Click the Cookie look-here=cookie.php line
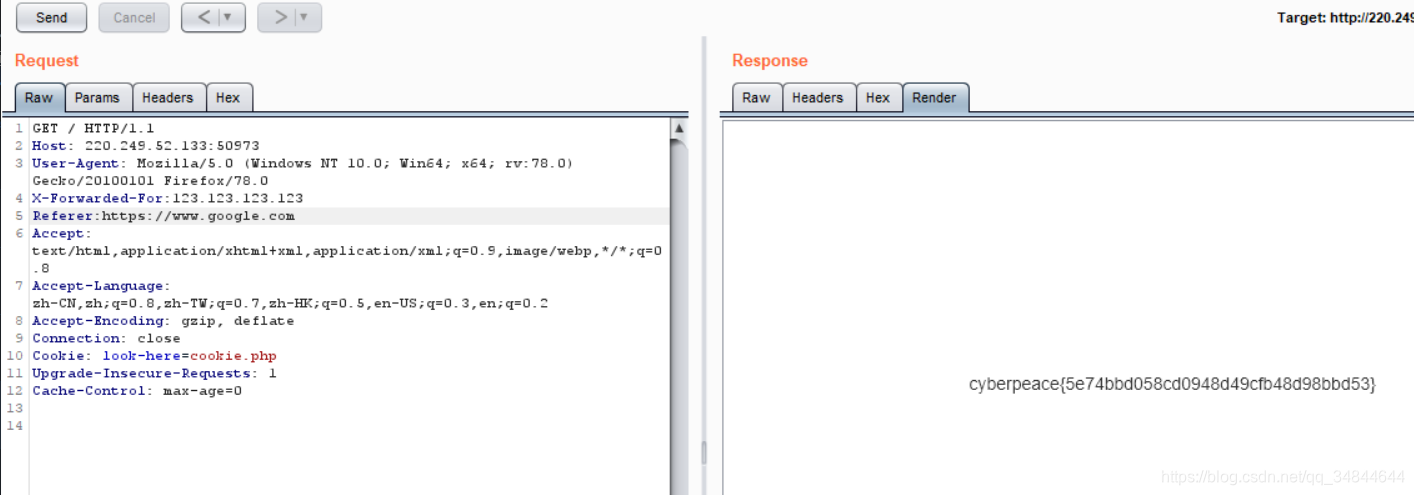 click(154, 355)
